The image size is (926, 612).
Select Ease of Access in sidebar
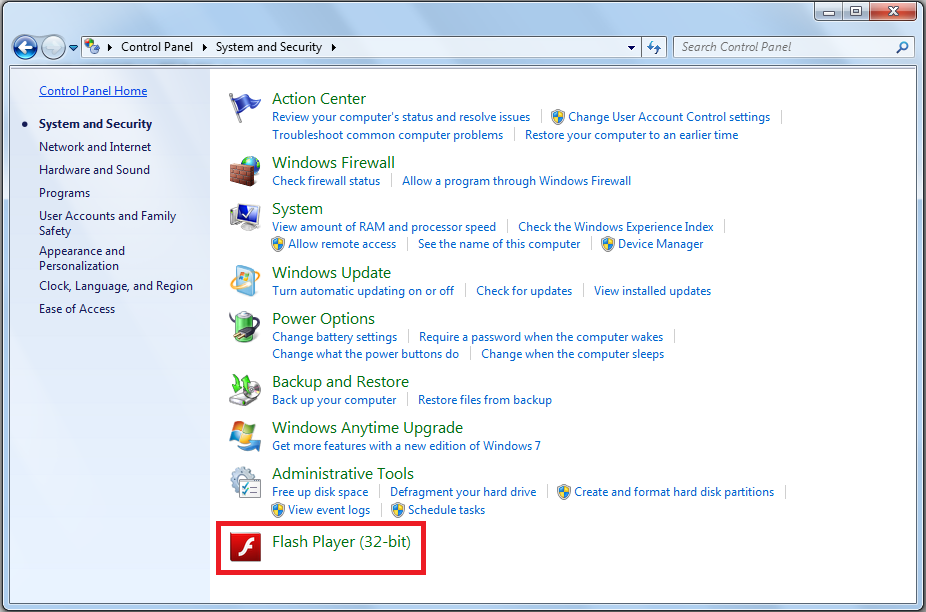coord(77,308)
